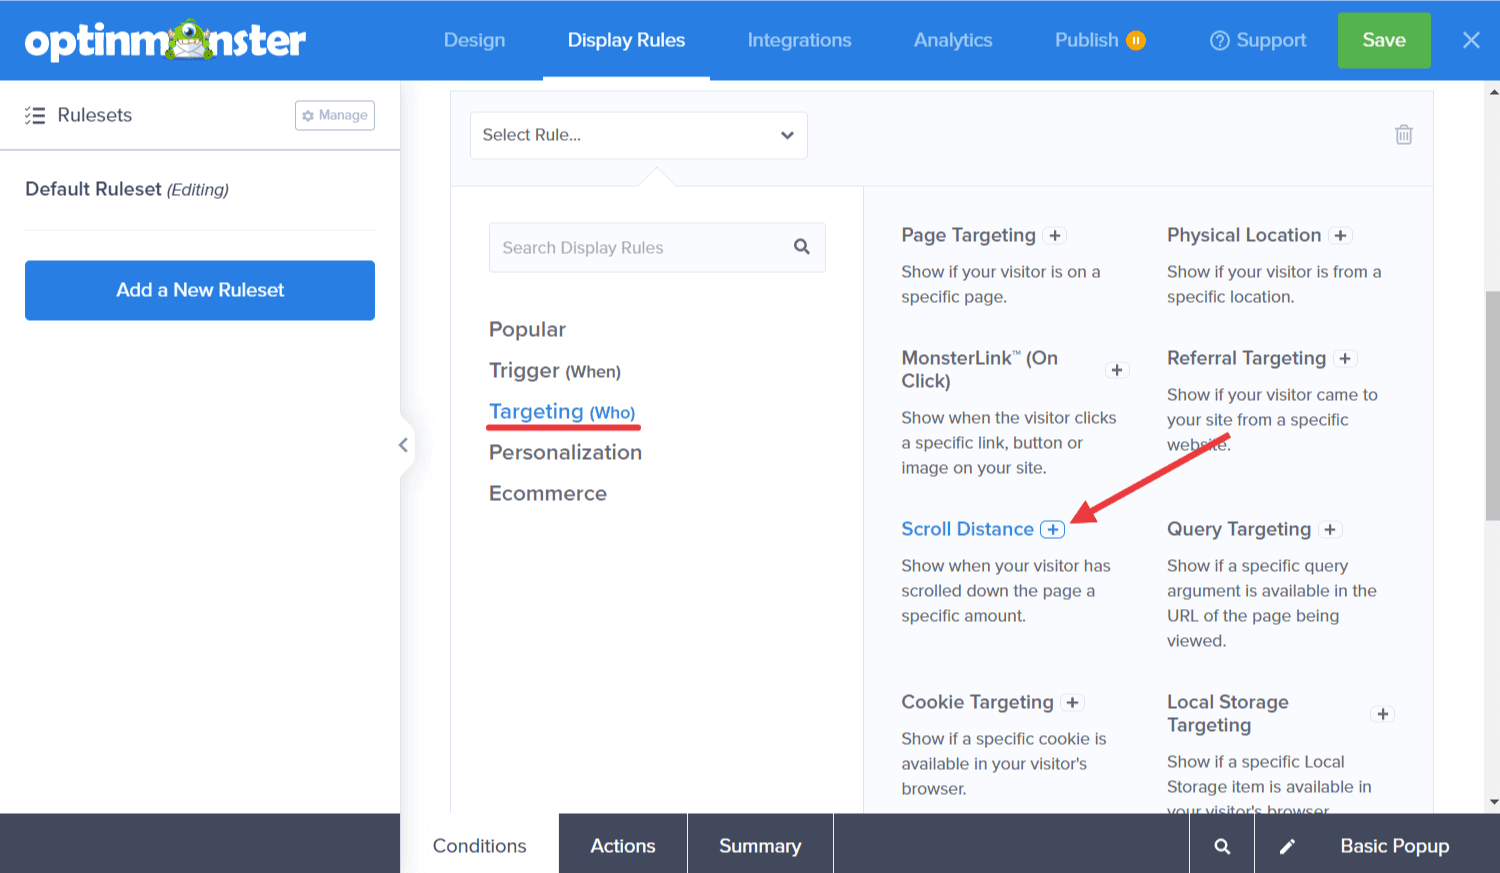The image size is (1500, 873).
Task: Choose the Referral Targeting rule title
Action: 1246,358
